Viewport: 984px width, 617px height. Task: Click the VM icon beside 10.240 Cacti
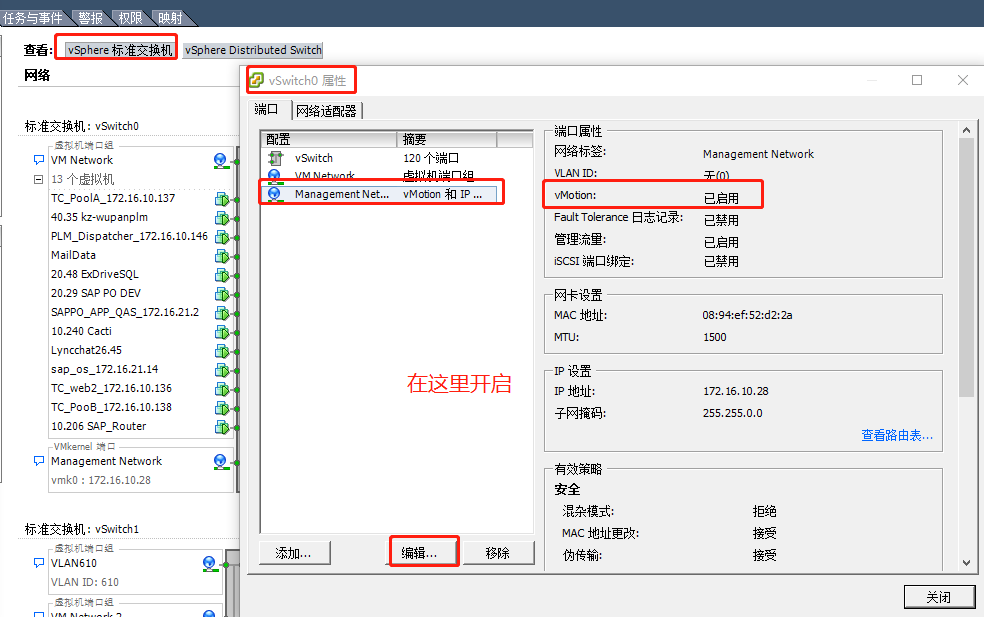(x=222, y=332)
